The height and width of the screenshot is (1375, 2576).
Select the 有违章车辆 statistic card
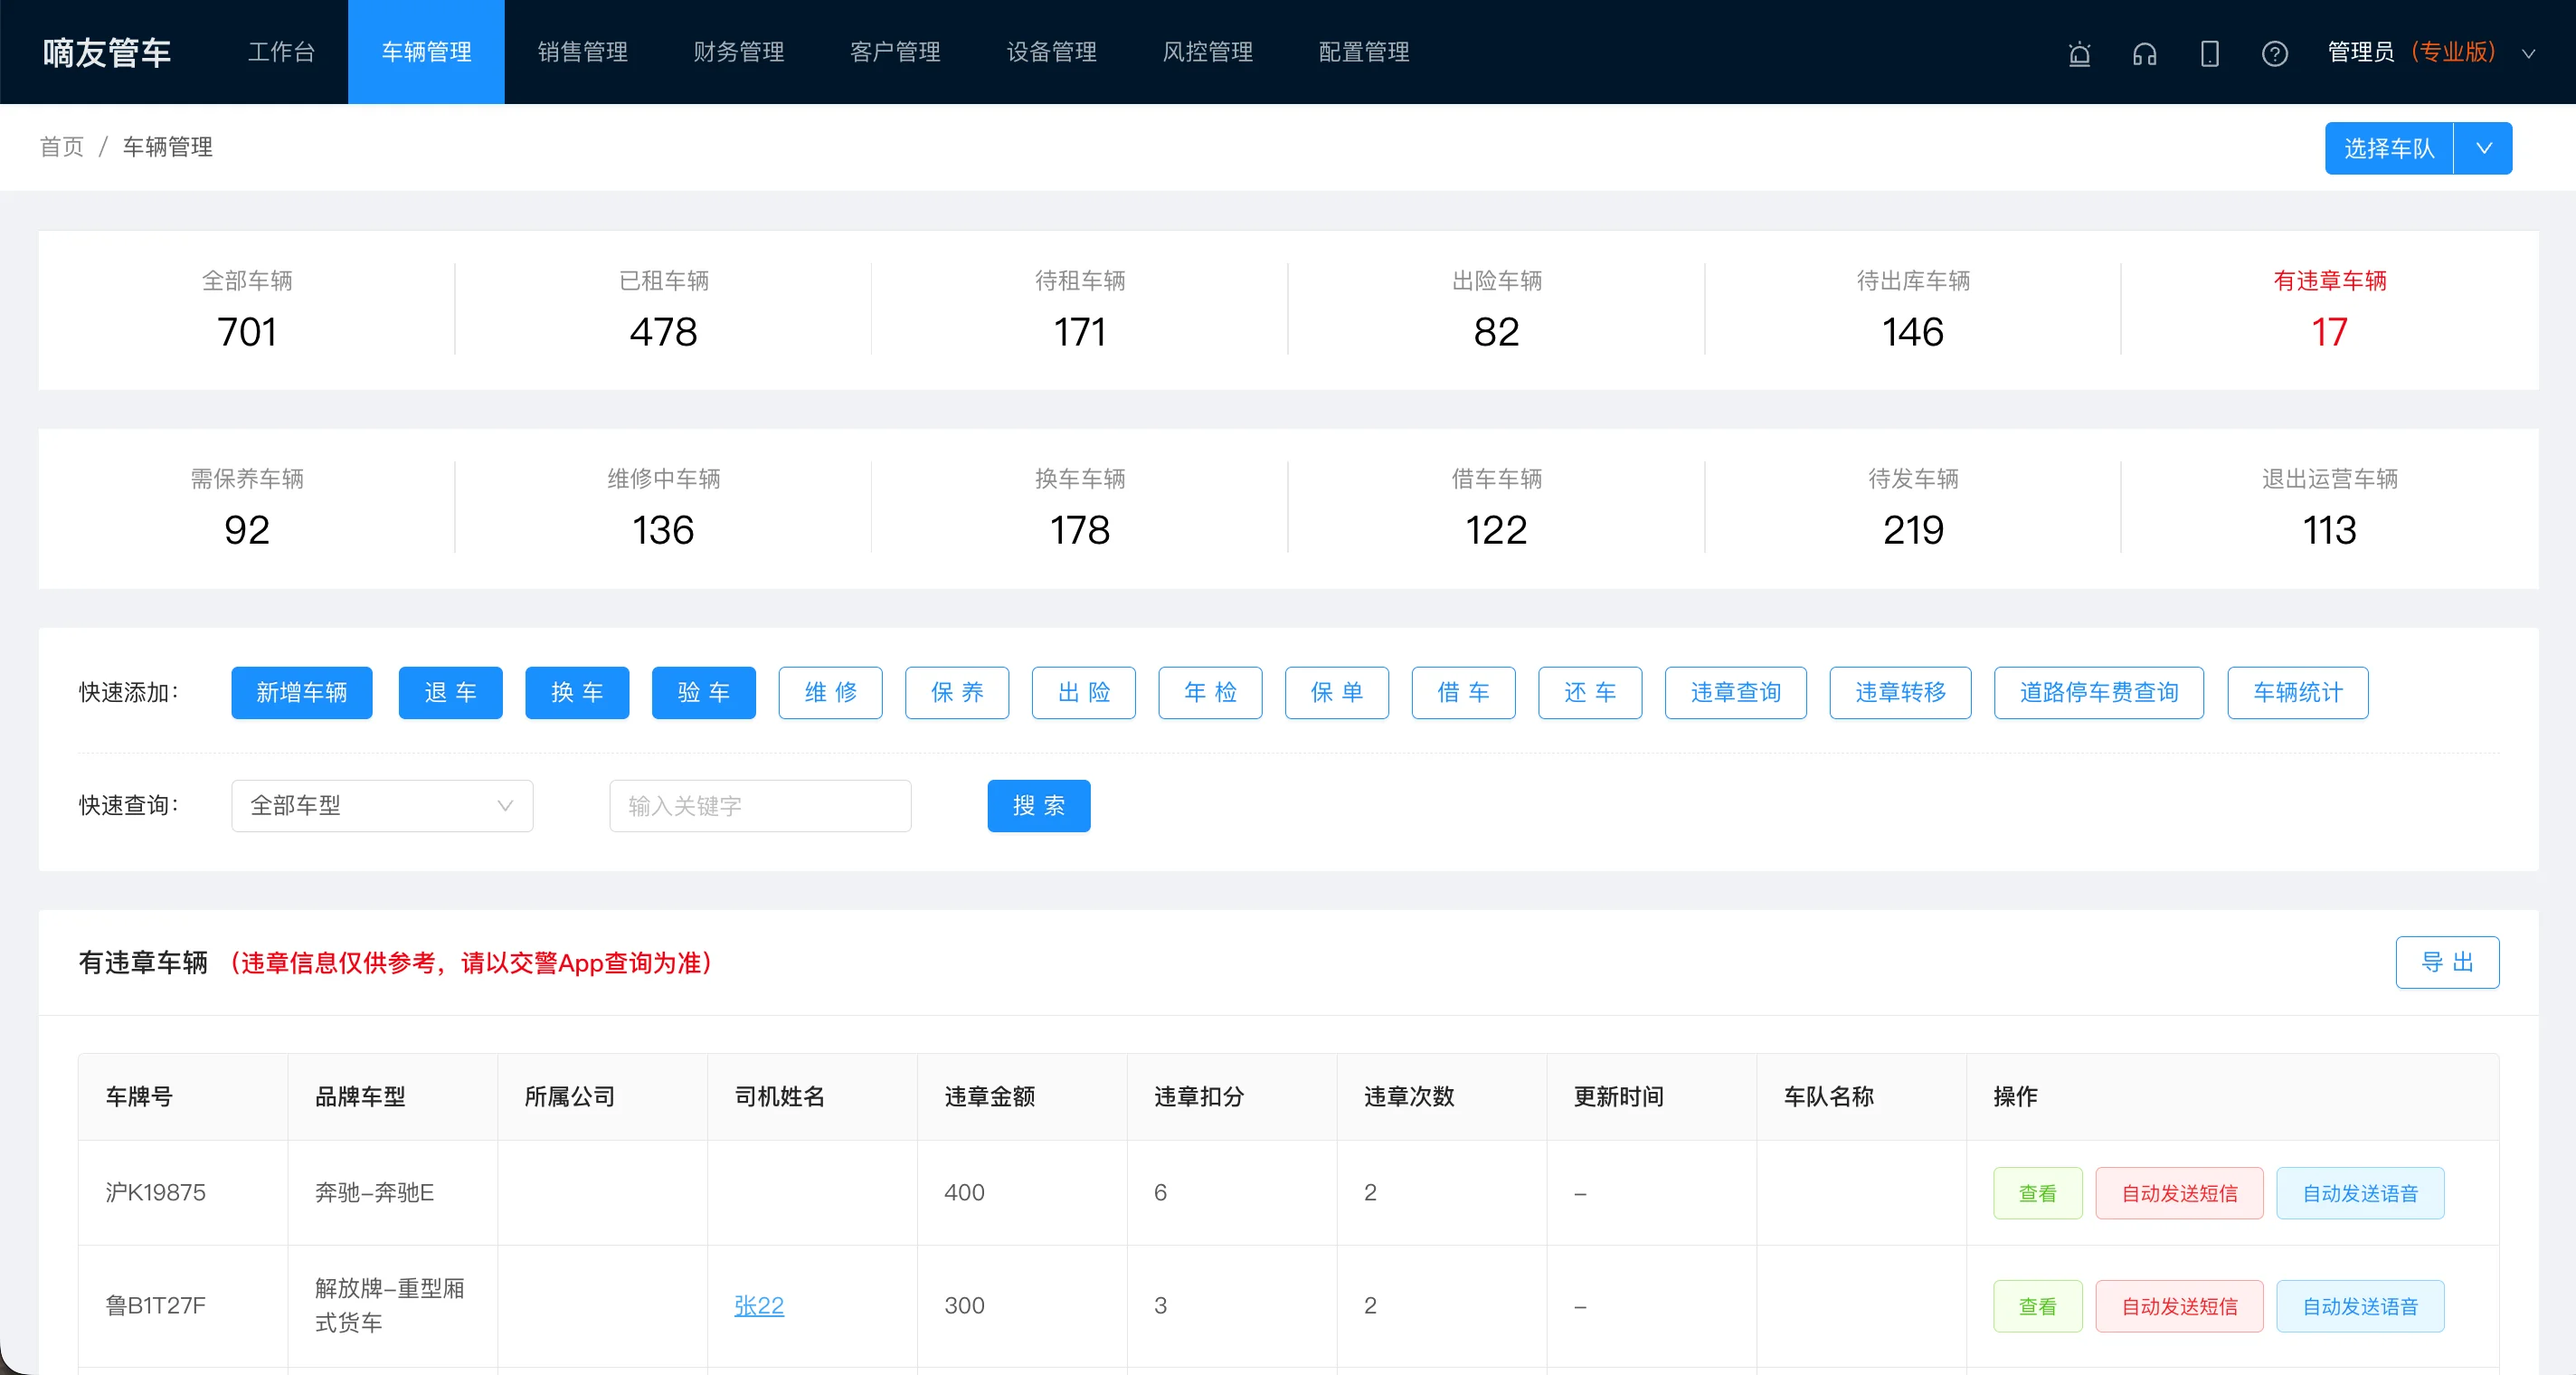[x=2329, y=309]
